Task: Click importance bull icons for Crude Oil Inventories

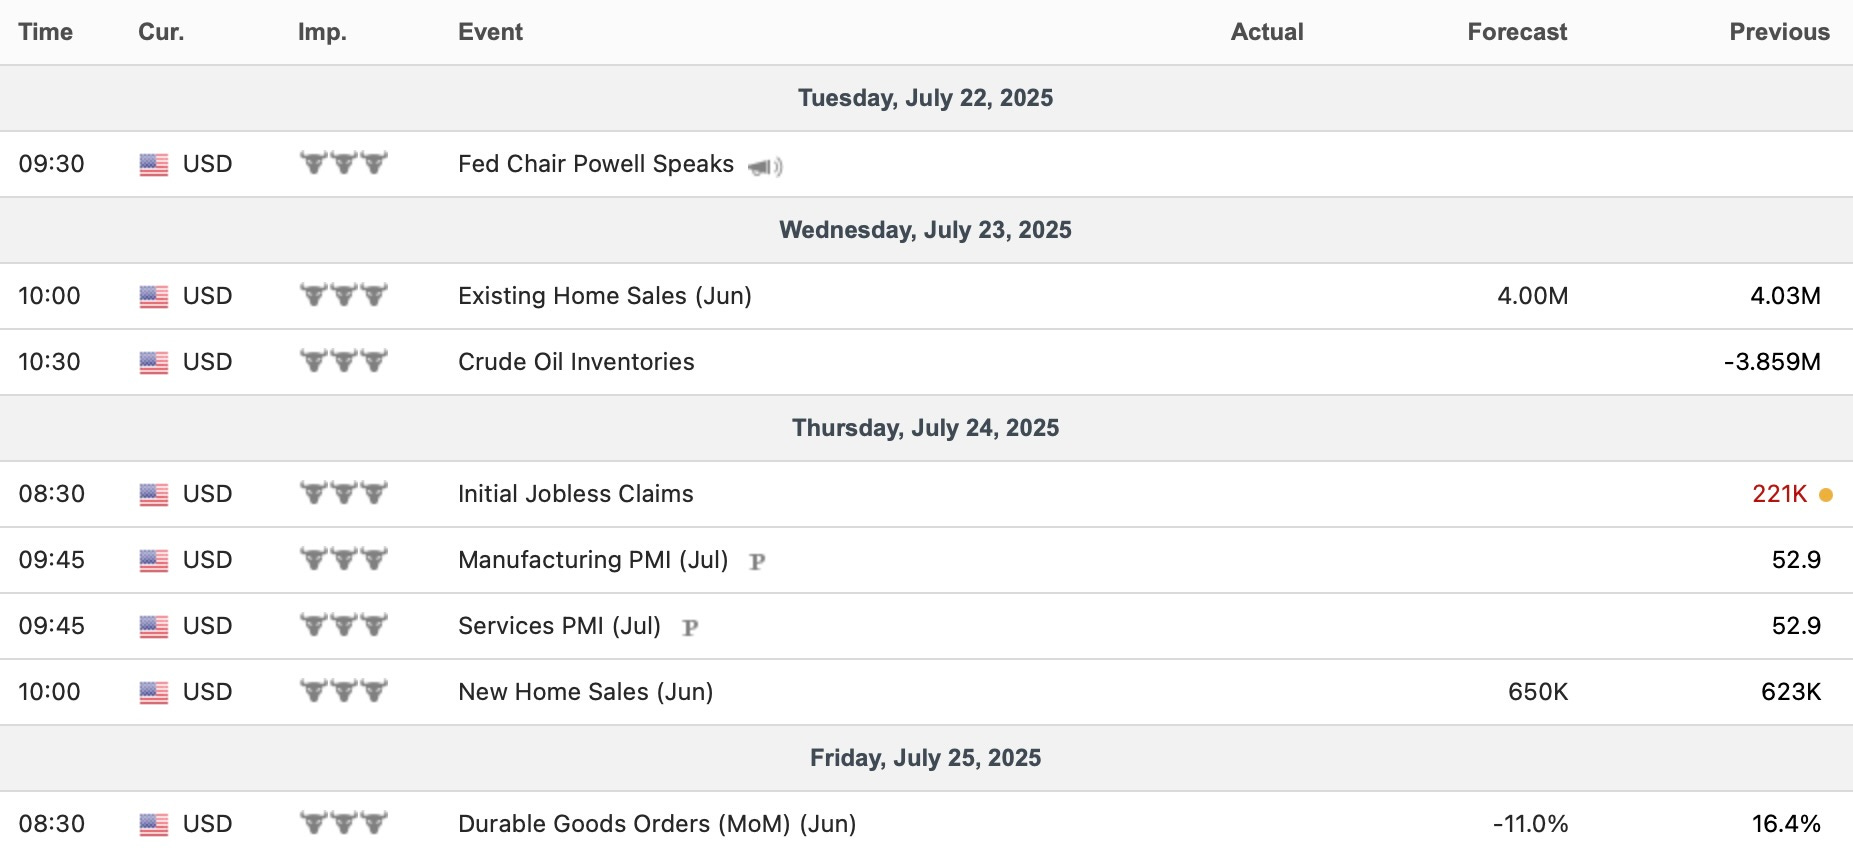Action: [343, 361]
